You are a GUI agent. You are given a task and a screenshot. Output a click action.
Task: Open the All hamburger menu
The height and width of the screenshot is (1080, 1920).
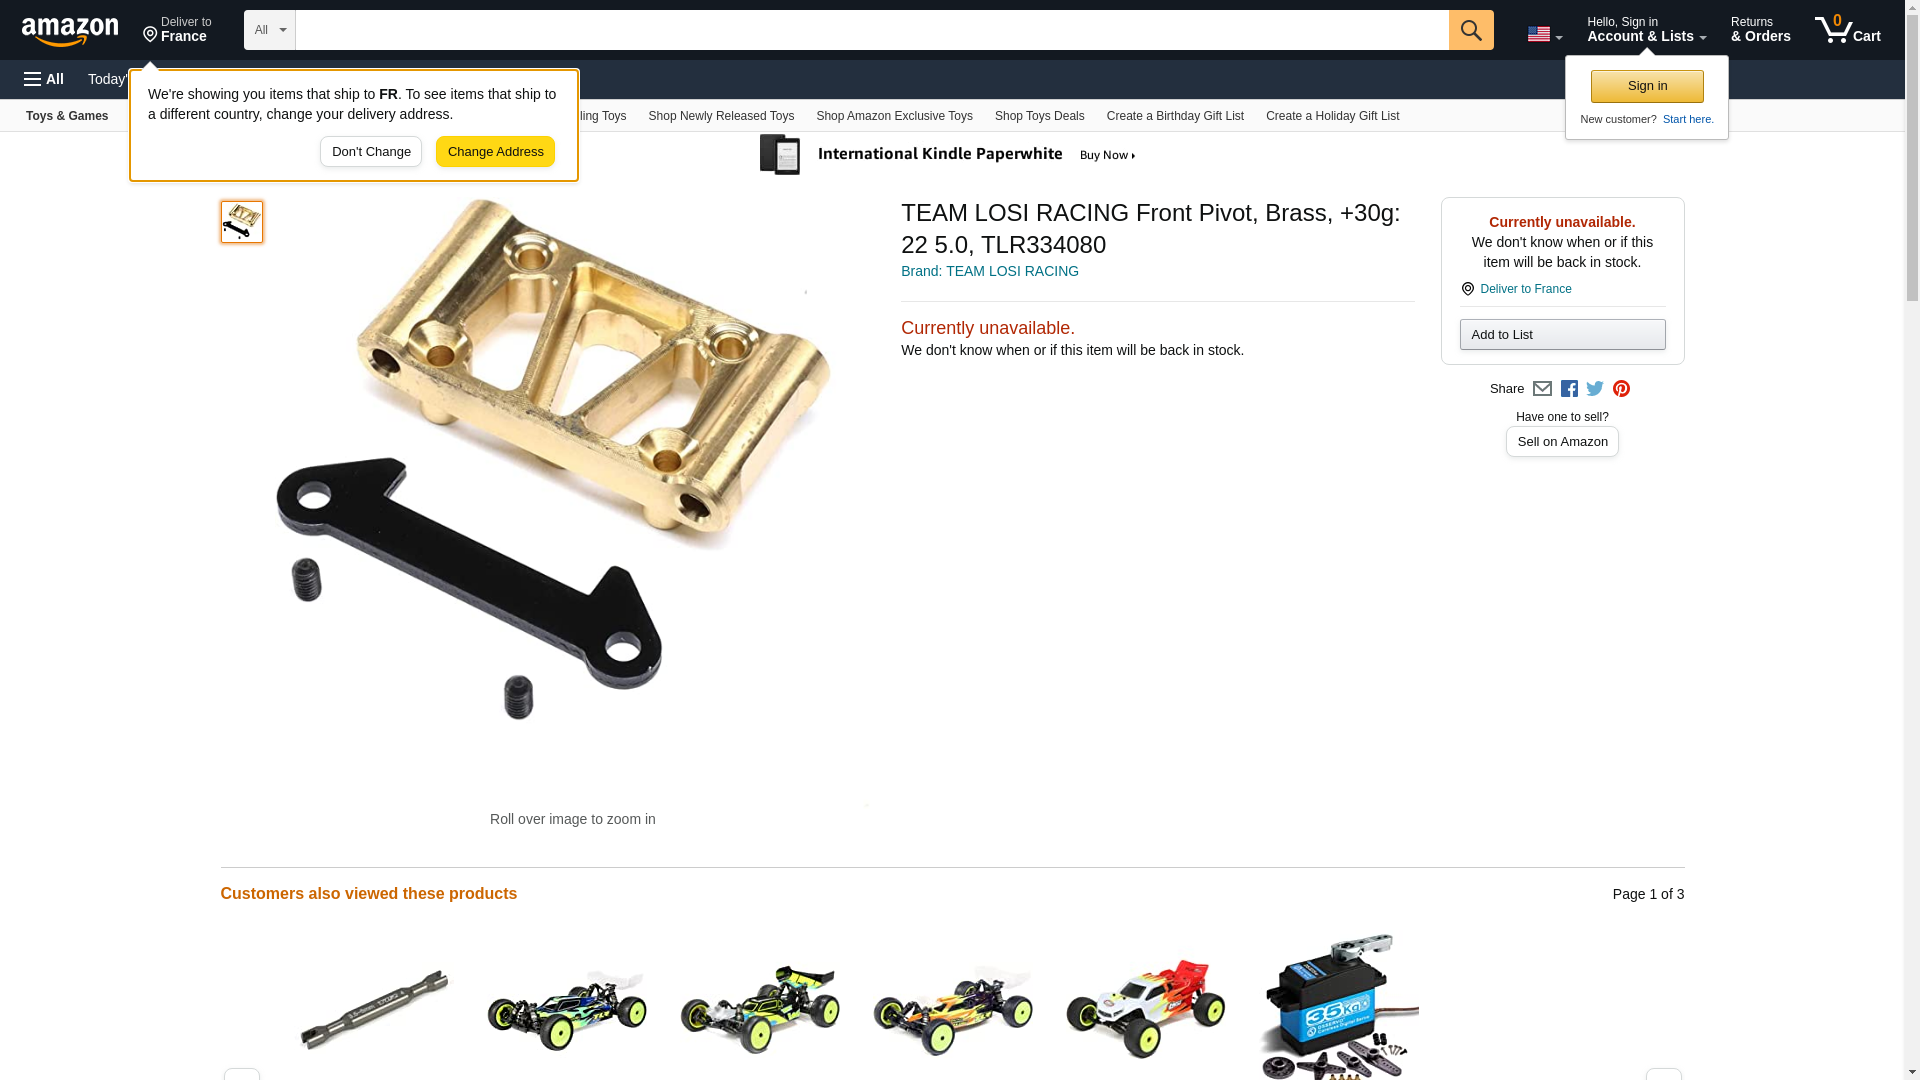pos(44,79)
